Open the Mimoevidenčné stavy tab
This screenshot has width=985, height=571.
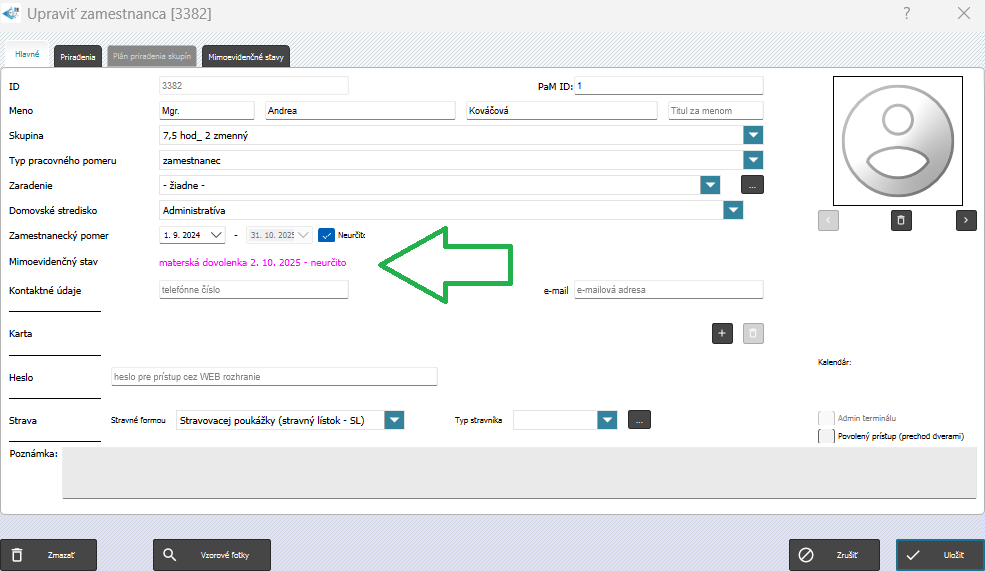pos(248,57)
